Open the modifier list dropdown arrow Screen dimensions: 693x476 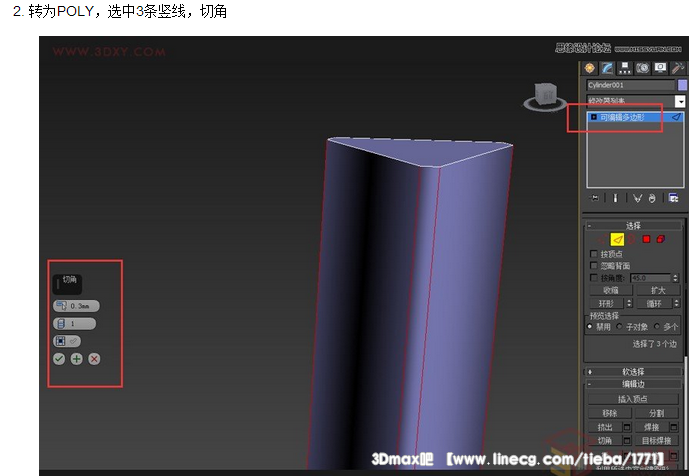tap(680, 102)
